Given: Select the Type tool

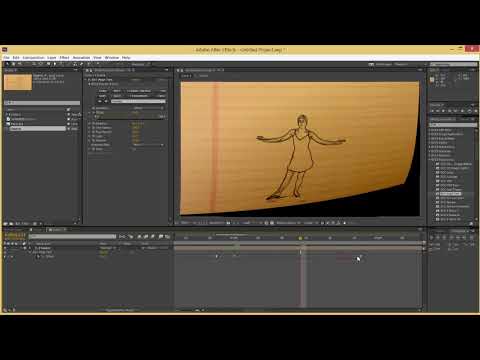Looking at the screenshot, I should pos(62,64).
